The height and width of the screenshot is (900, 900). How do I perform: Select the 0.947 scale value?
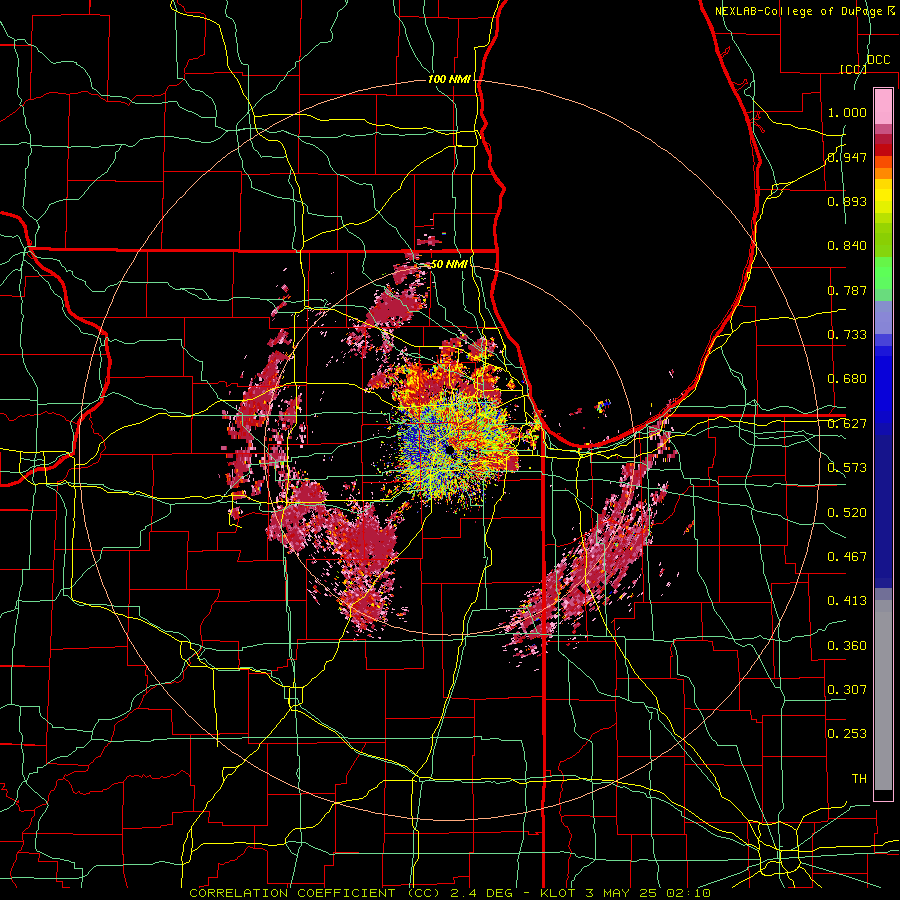pos(847,157)
